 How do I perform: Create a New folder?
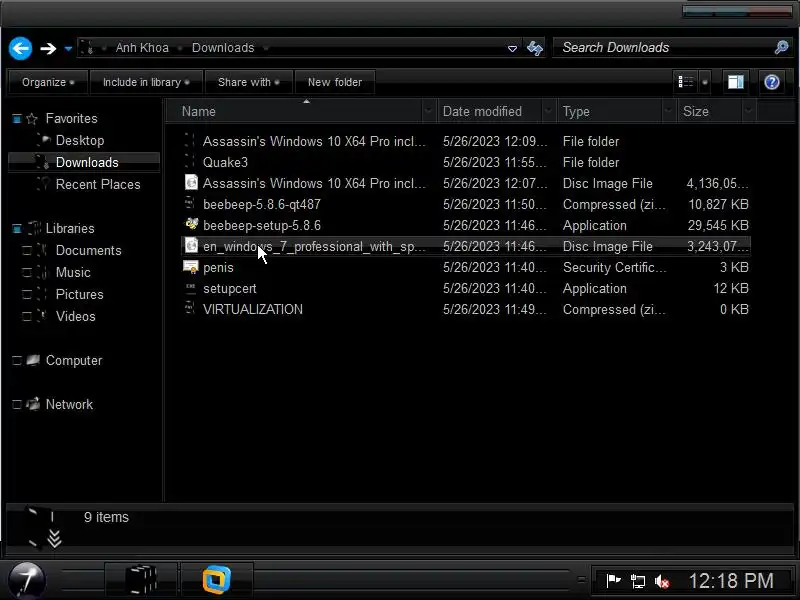pyautogui.click(x=335, y=82)
